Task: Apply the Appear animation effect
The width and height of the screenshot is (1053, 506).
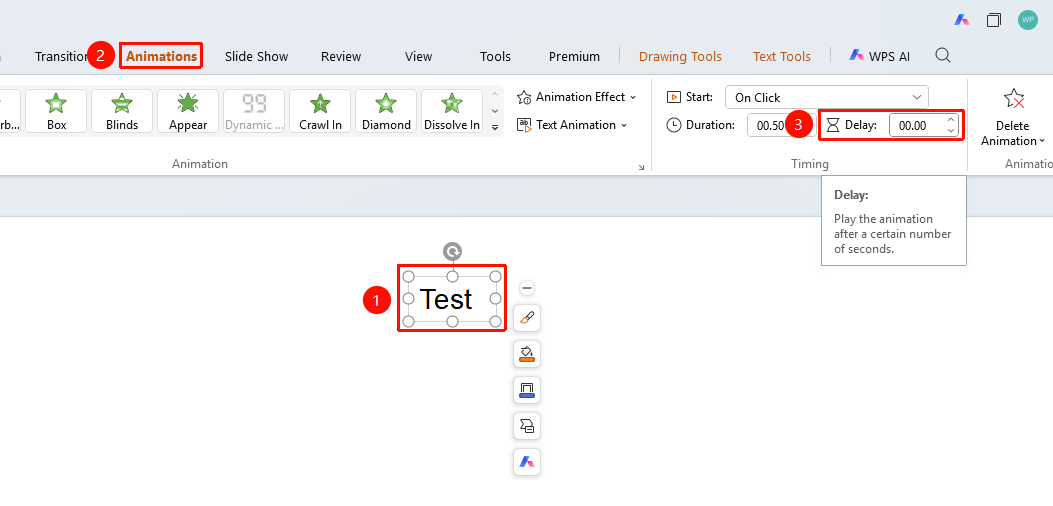Action: click(x=188, y=111)
